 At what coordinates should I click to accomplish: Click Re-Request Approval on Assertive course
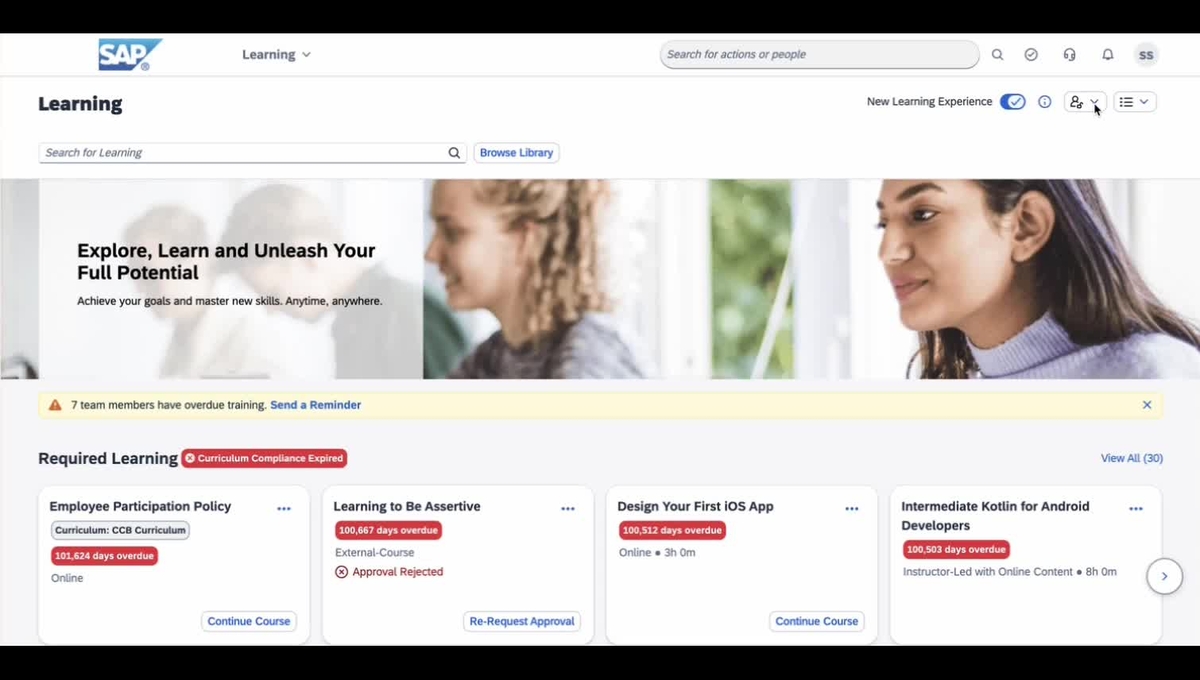click(x=522, y=621)
